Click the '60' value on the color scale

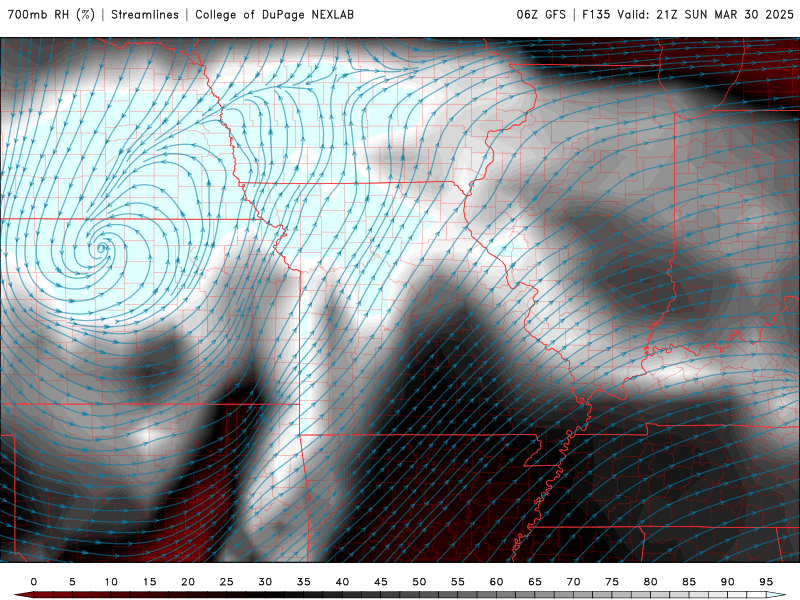(496, 582)
